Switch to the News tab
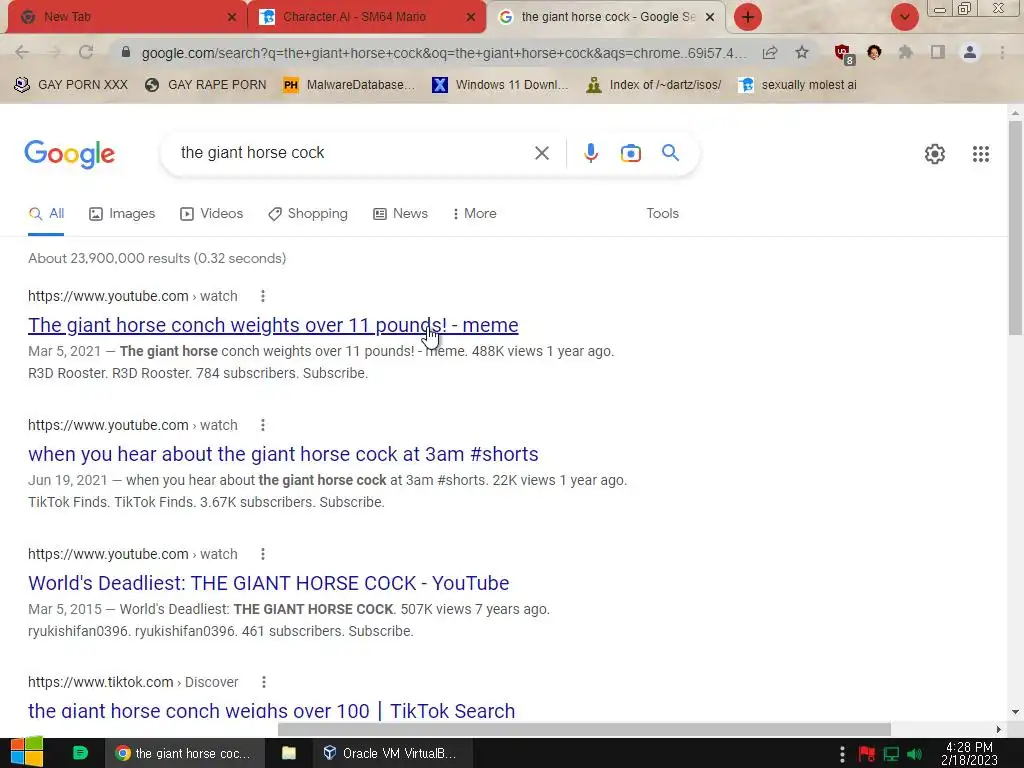1024x768 pixels. 400,214
